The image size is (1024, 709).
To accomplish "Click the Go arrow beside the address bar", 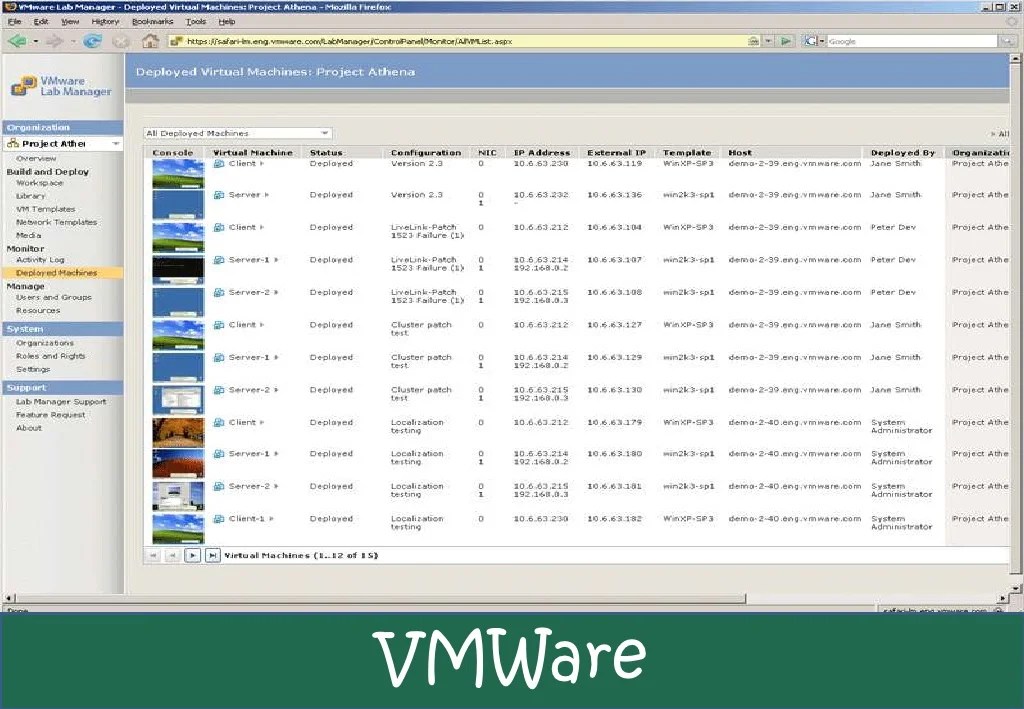I will (x=786, y=41).
